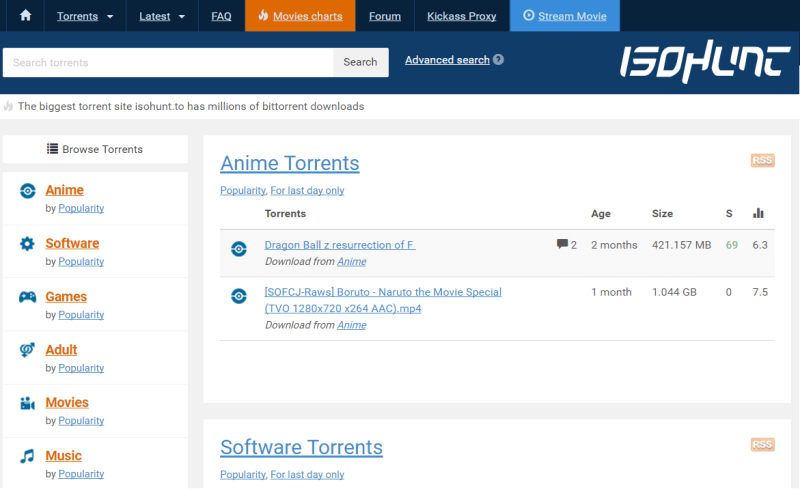Sort Software by Popularity in the sidebar
Viewport: 800px width, 489px height.
(x=81, y=261)
